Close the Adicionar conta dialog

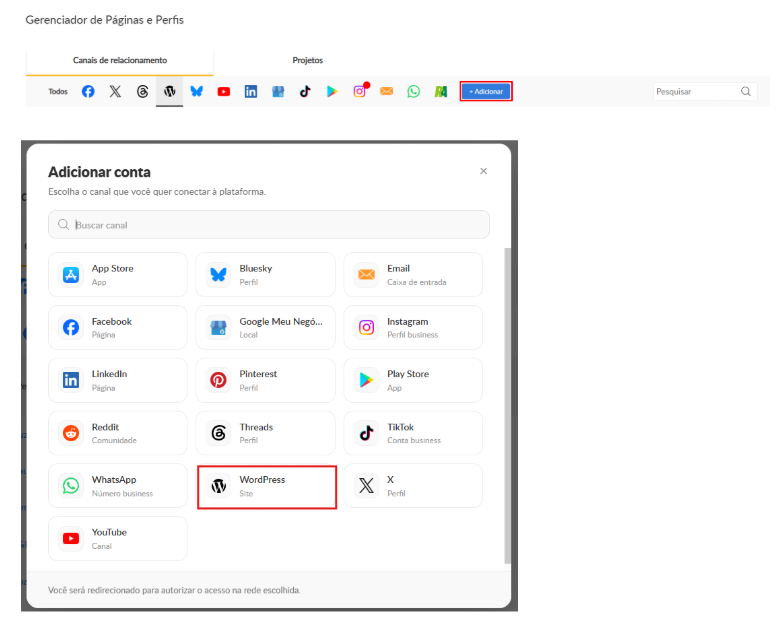point(483,171)
